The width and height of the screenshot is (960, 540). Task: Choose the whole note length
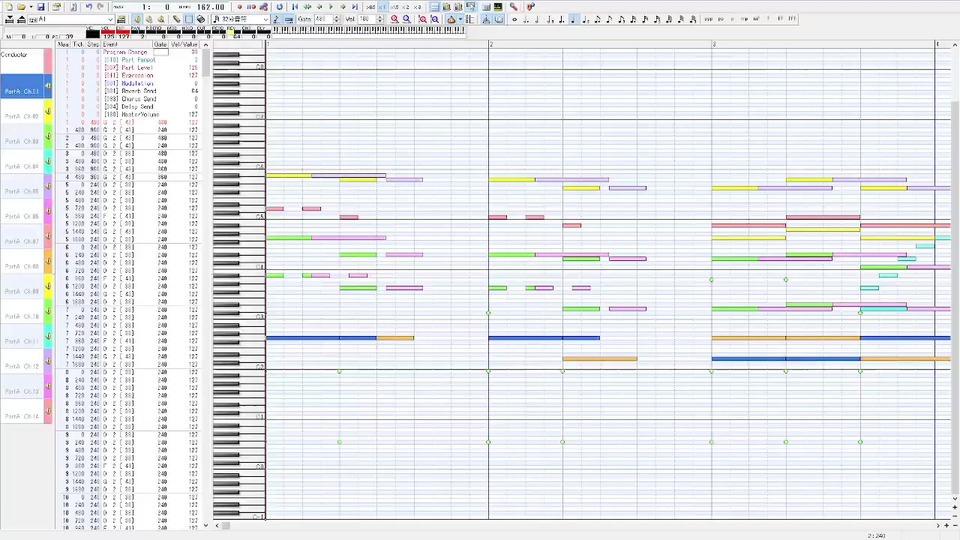(x=514, y=19)
